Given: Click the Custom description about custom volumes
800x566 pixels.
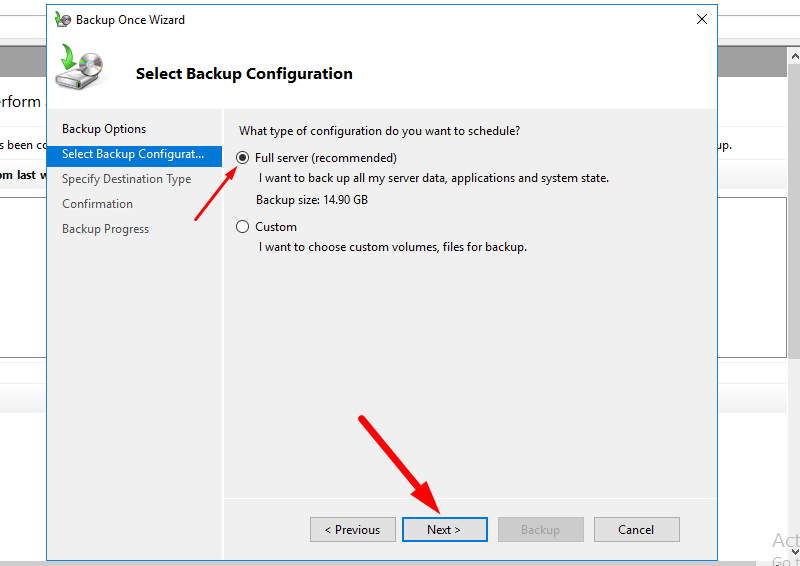Looking at the screenshot, I should tap(392, 247).
